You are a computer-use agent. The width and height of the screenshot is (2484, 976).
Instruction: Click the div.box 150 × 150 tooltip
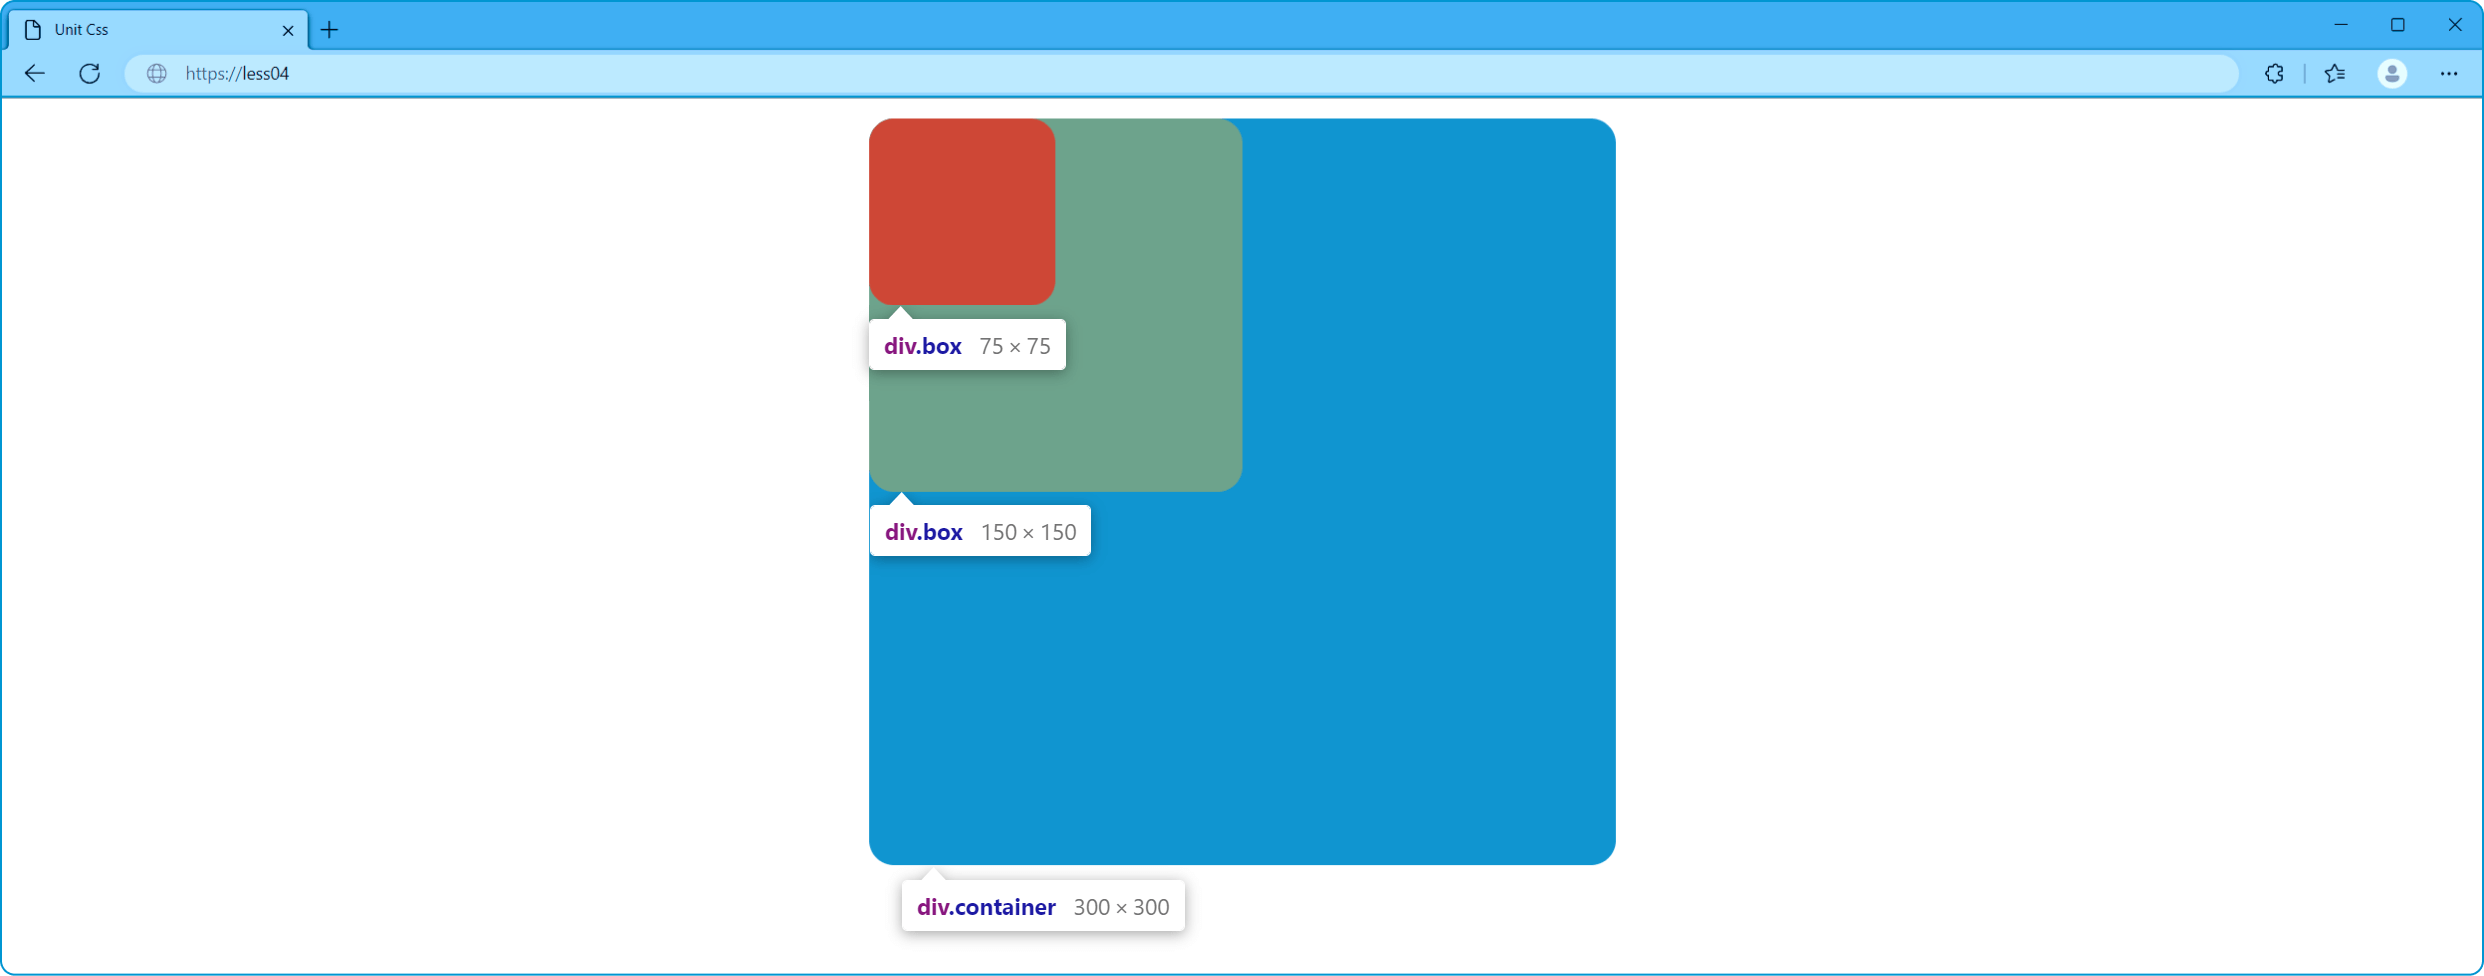pyautogui.click(x=980, y=531)
